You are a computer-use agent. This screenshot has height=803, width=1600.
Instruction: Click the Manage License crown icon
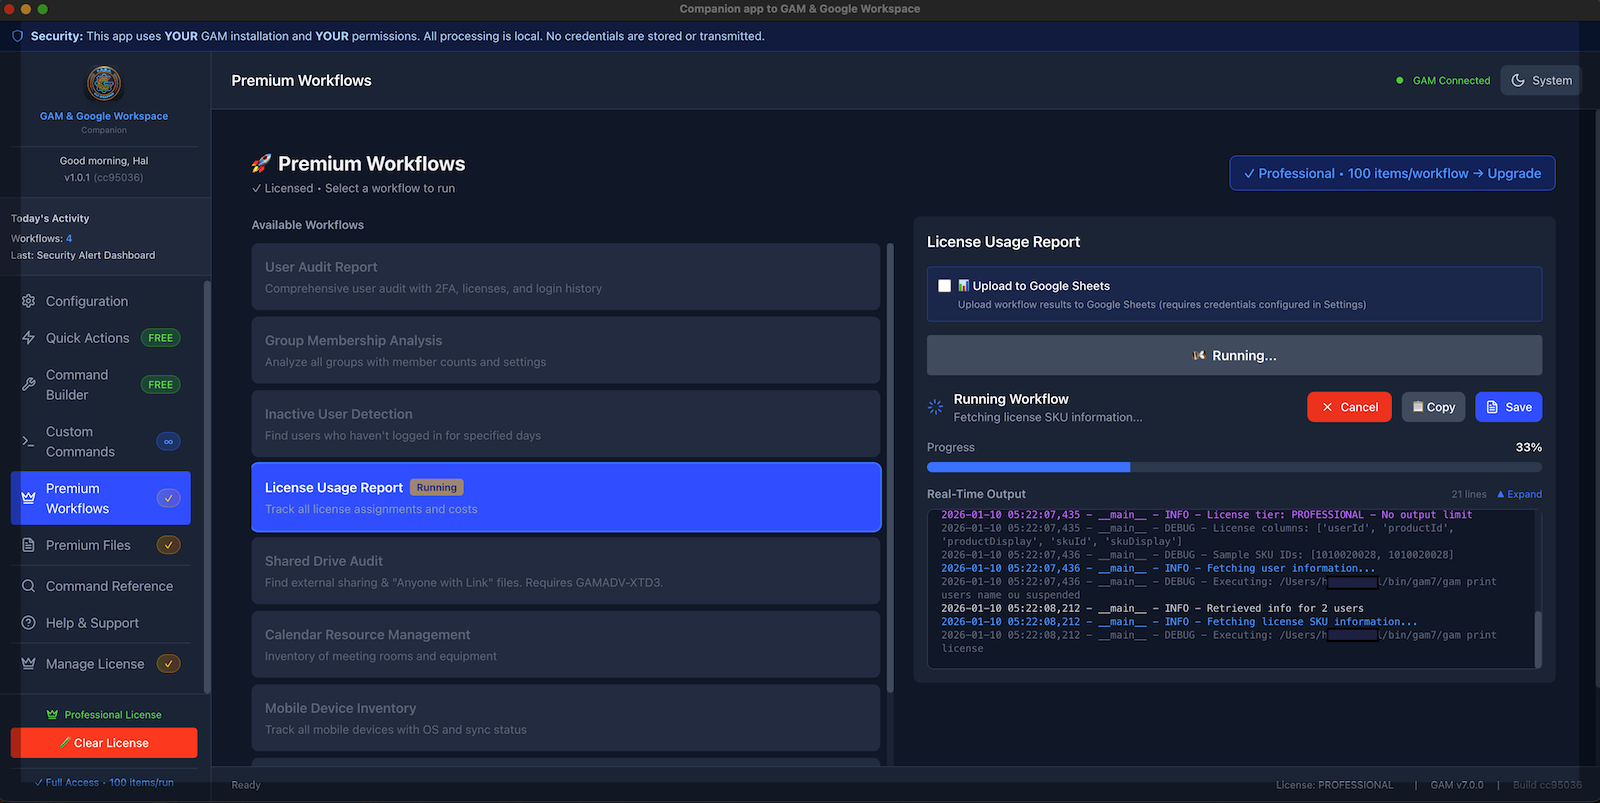click(28, 664)
